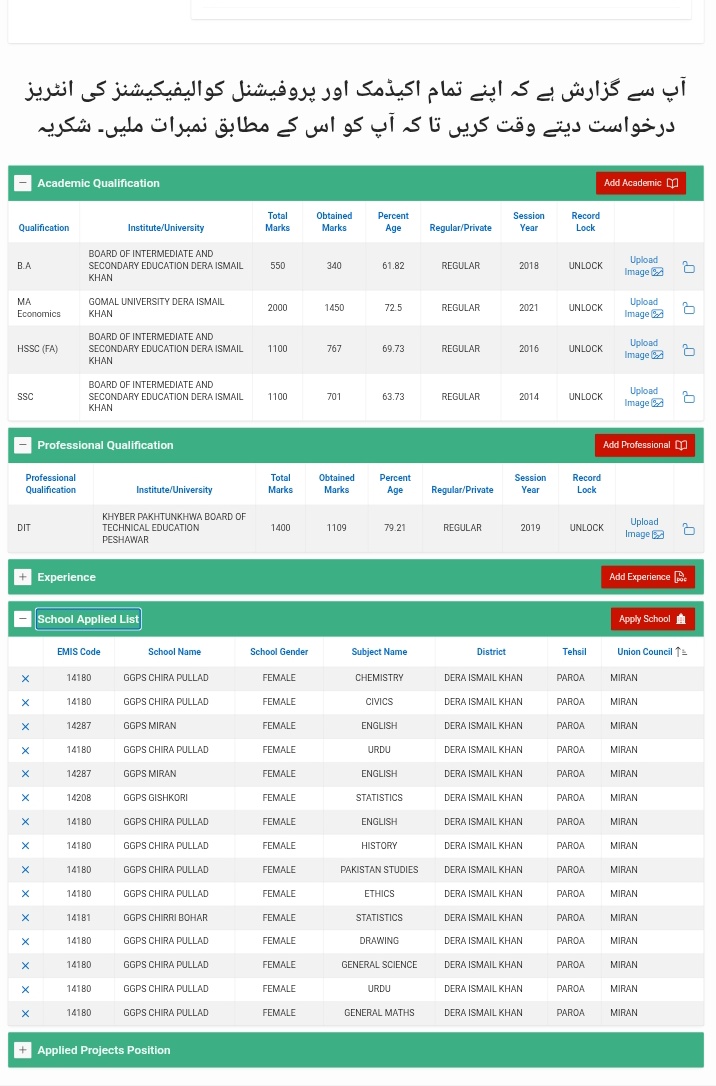Expand the Applied Projects Position section
The image size is (716, 1086).
point(23,1050)
